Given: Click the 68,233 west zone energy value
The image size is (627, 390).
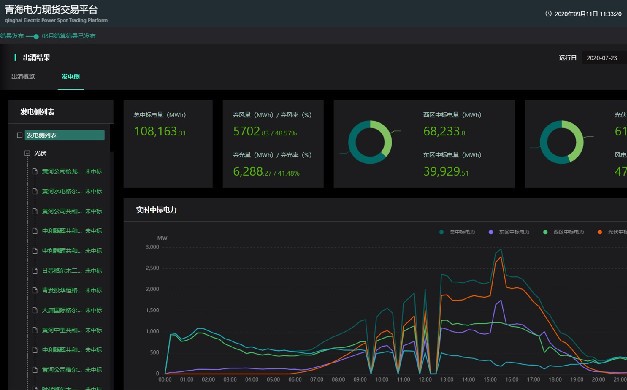Looking at the screenshot, I should (444, 131).
